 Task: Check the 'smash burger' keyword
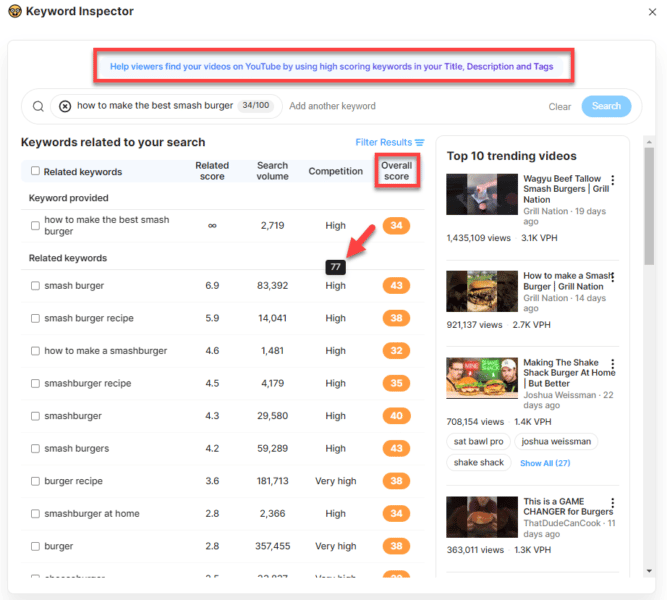(x=35, y=286)
